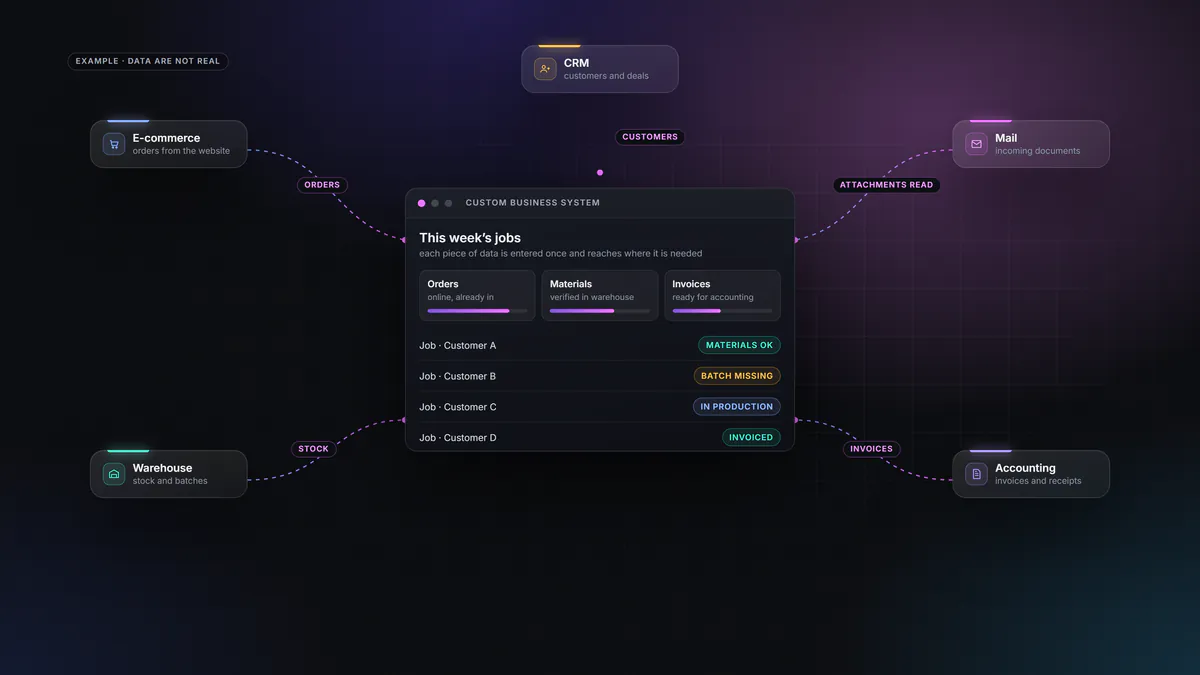Click the EXAMPLE · DATA ARE NOT REAL tag
The height and width of the screenshot is (675, 1200).
[148, 61]
